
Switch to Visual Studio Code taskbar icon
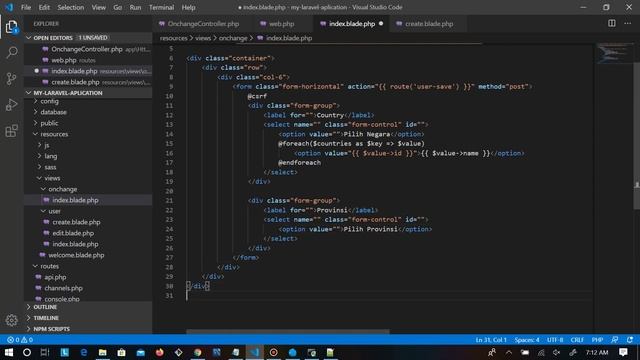255,352
